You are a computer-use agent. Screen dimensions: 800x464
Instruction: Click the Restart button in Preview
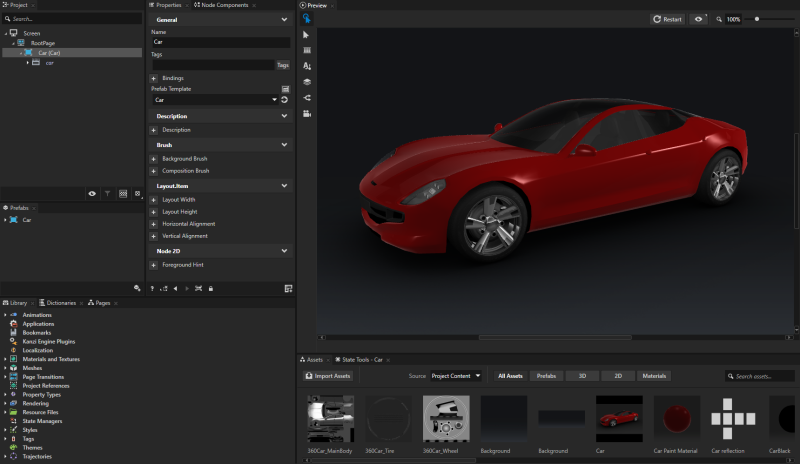pyautogui.click(x=667, y=19)
